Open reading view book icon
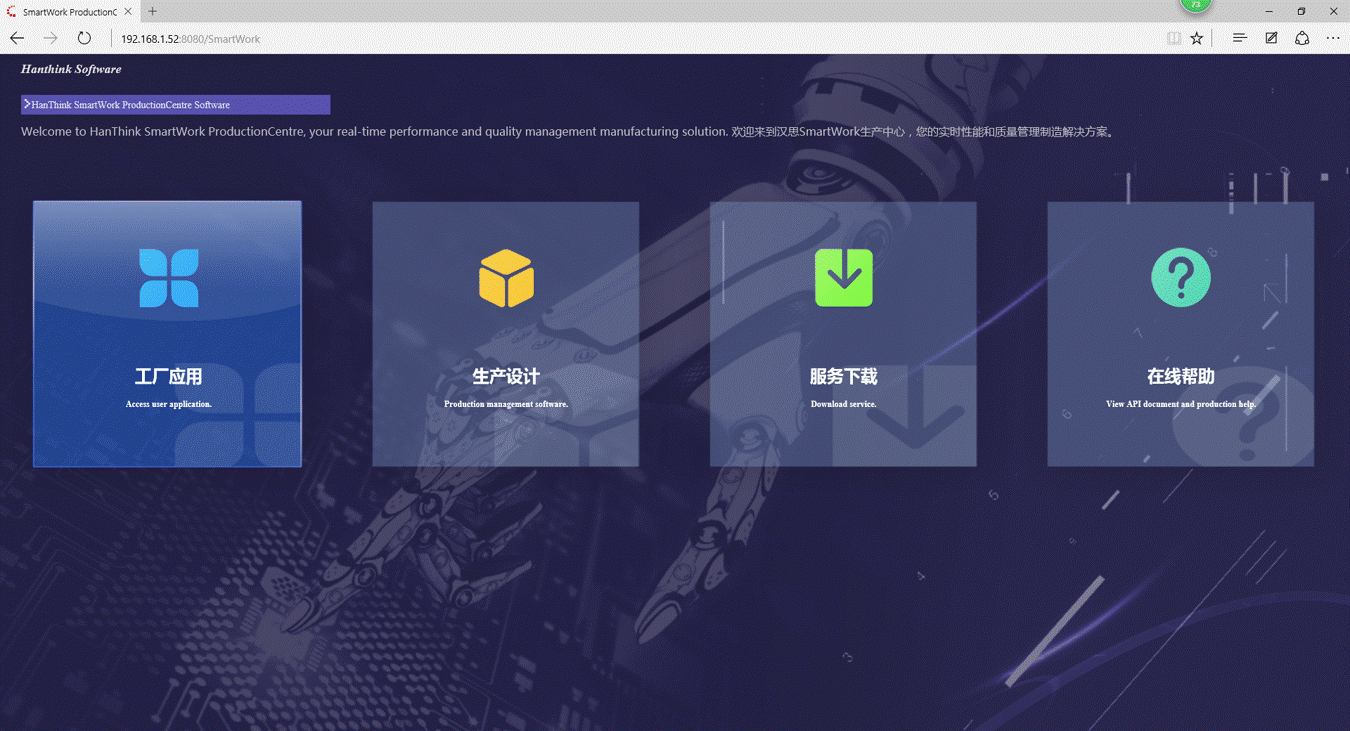1350x731 pixels. coord(1174,38)
